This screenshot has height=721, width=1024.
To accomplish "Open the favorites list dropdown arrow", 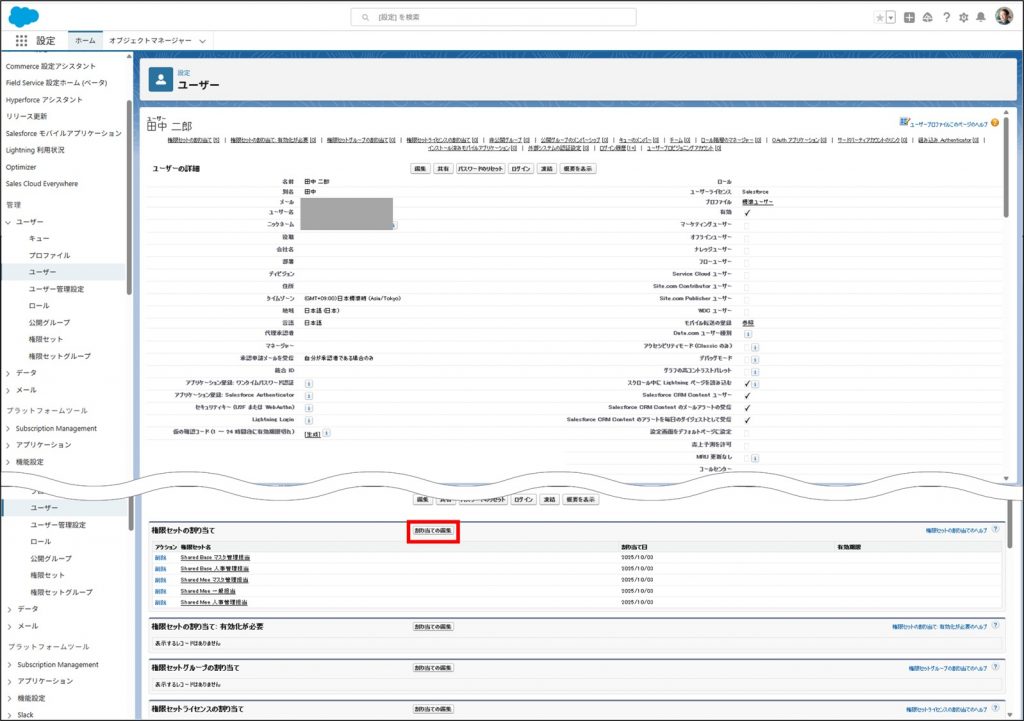I will (890, 17).
